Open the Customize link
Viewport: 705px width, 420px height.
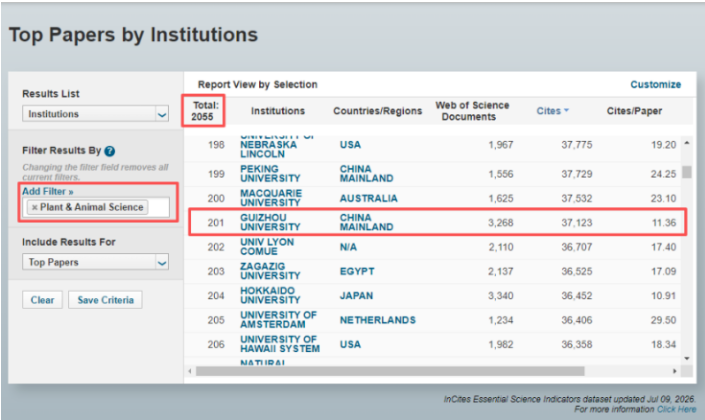[x=655, y=85]
